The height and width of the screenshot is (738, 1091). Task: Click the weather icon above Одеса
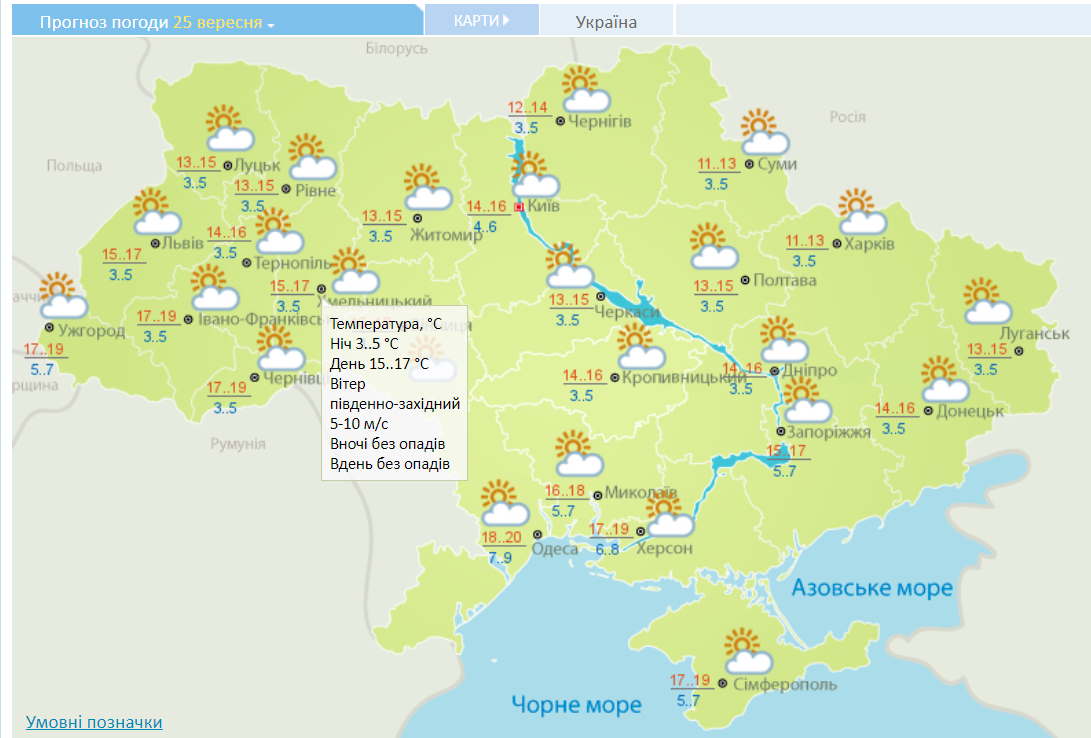503,503
